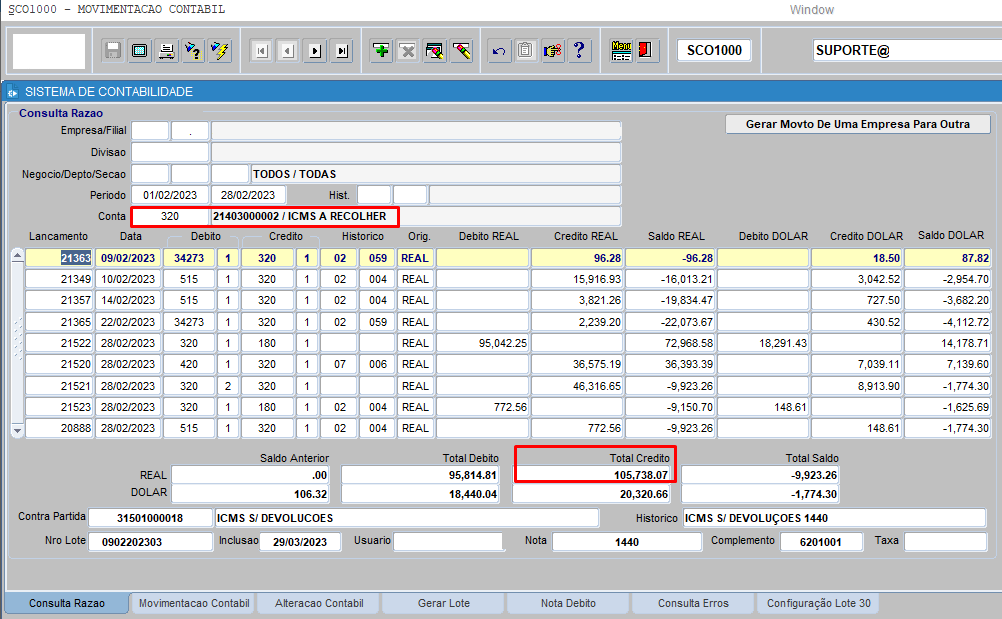Open Help with the question mark icon
Viewport: 1002px width, 619px height.
pyautogui.click(x=579, y=50)
